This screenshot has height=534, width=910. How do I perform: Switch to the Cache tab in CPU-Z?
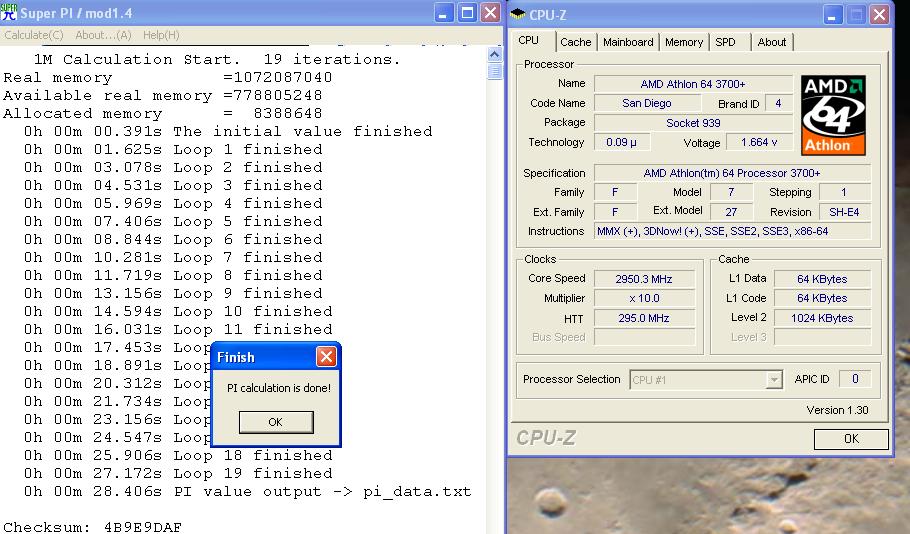click(x=575, y=42)
